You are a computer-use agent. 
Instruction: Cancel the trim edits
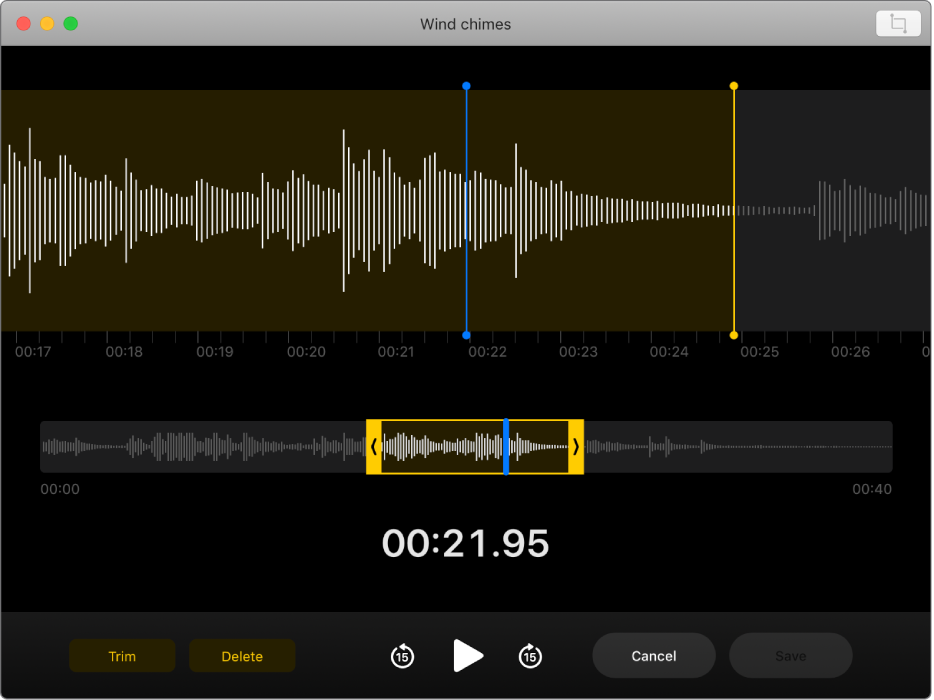pyautogui.click(x=654, y=656)
